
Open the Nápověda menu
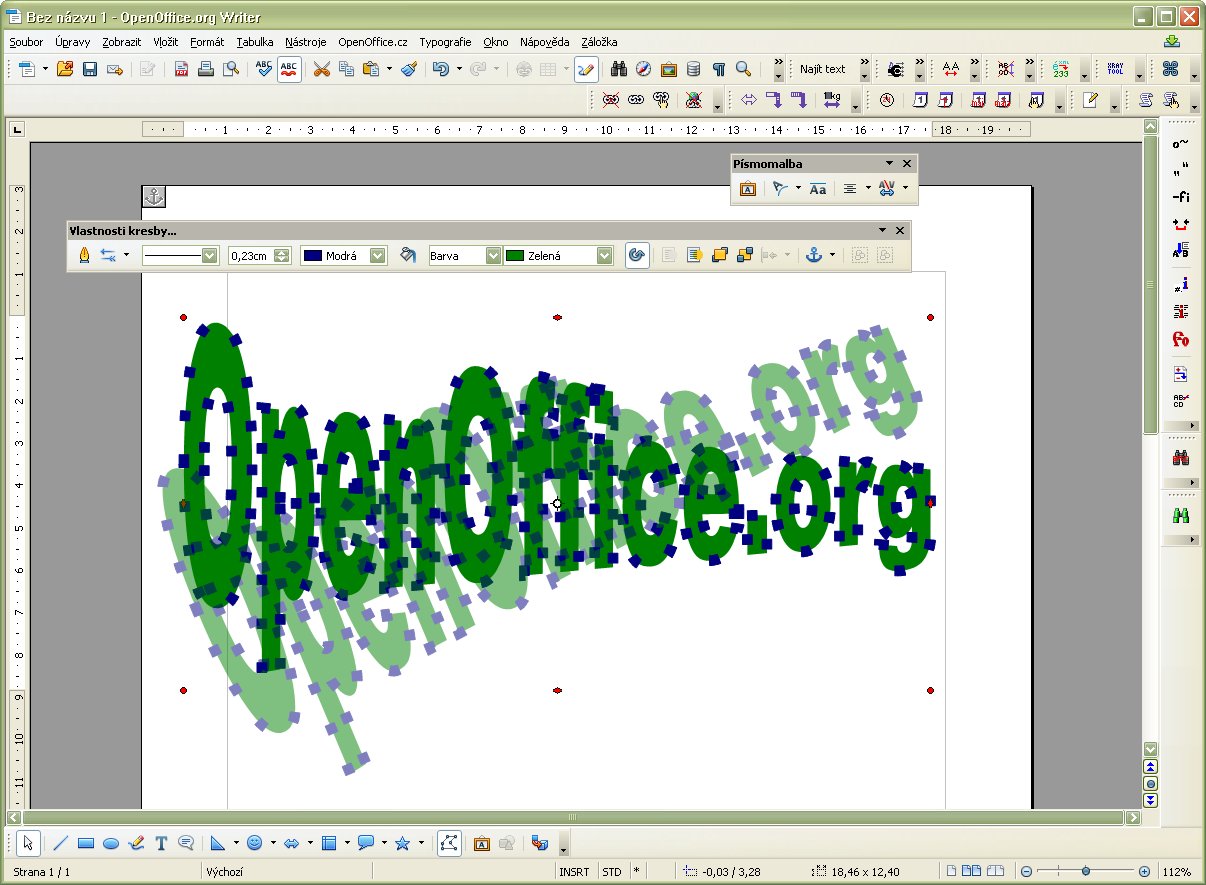coord(545,42)
